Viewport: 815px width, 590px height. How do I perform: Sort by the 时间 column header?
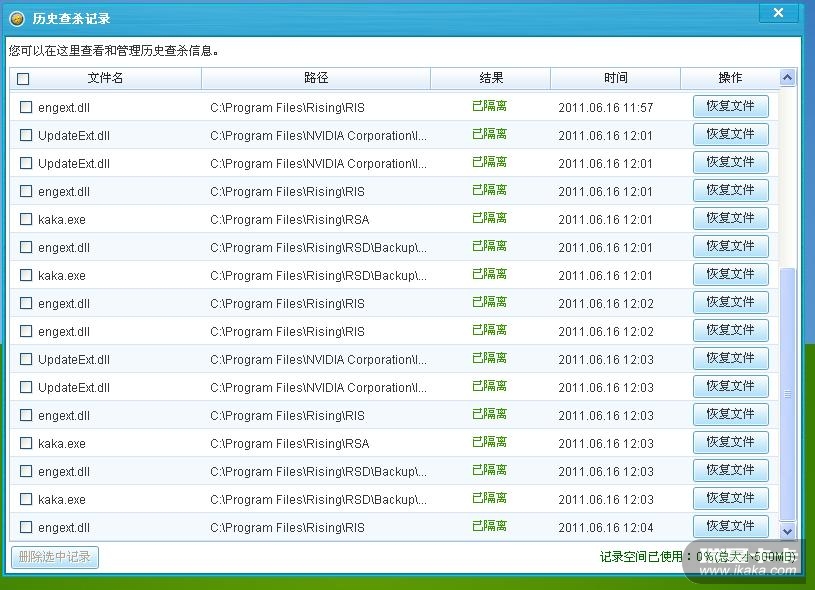pyautogui.click(x=615, y=78)
